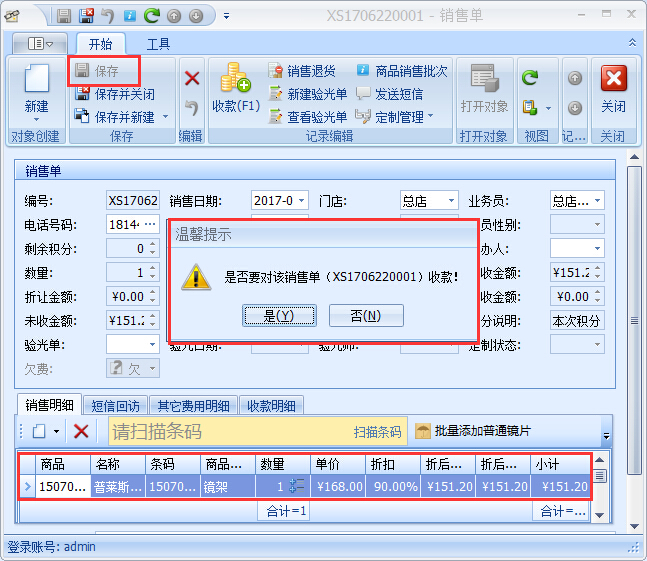Switch to the 工具 ribbon tab
Image resolution: width=647 pixels, height=561 pixels.
(x=158, y=44)
